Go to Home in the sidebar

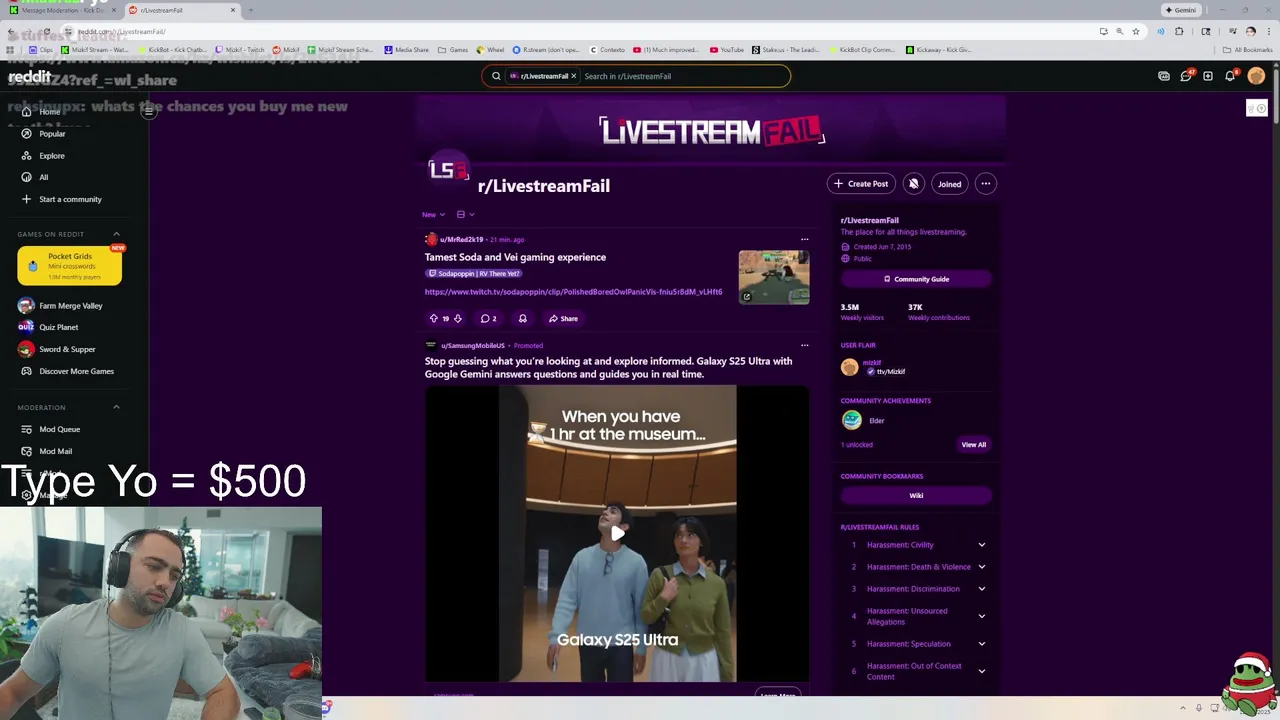coord(49,112)
